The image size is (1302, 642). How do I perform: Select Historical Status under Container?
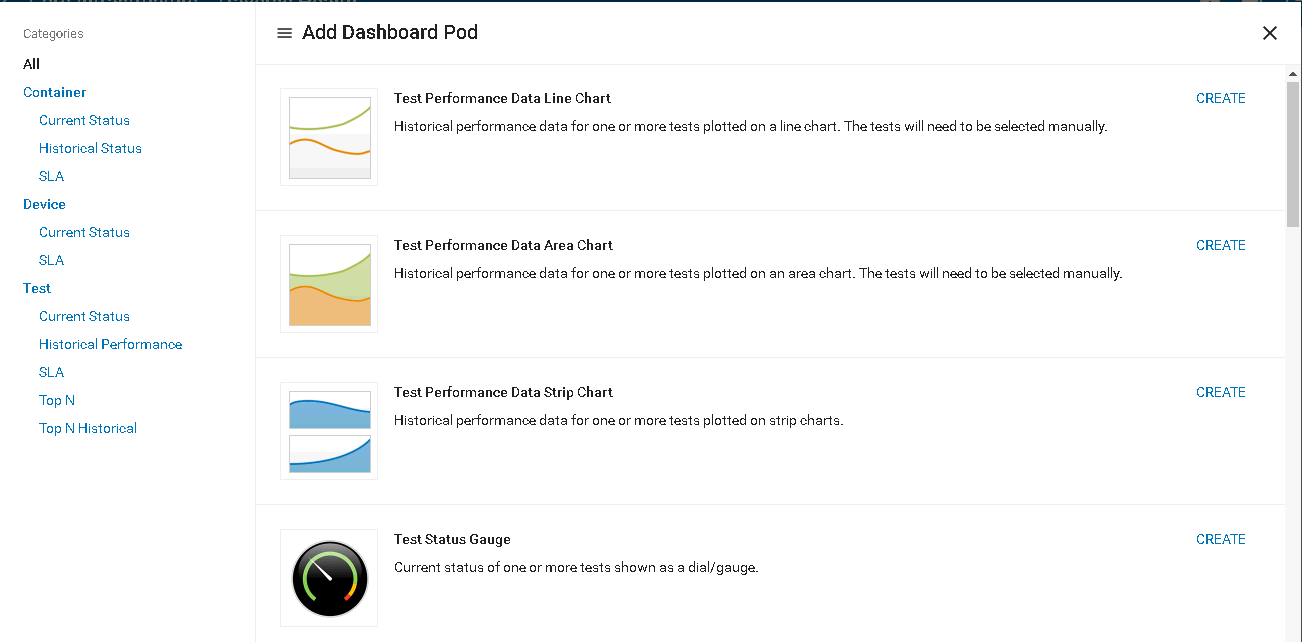90,148
